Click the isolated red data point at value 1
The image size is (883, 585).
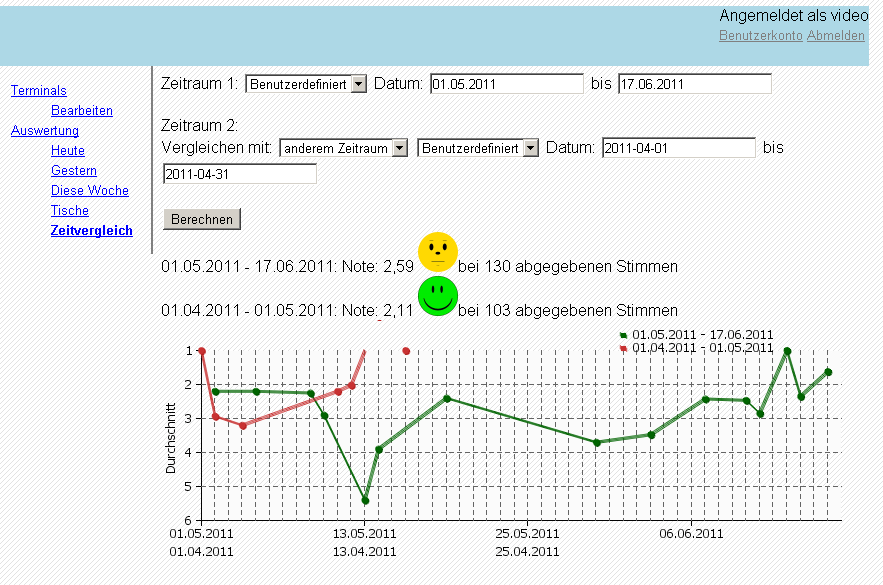406,351
